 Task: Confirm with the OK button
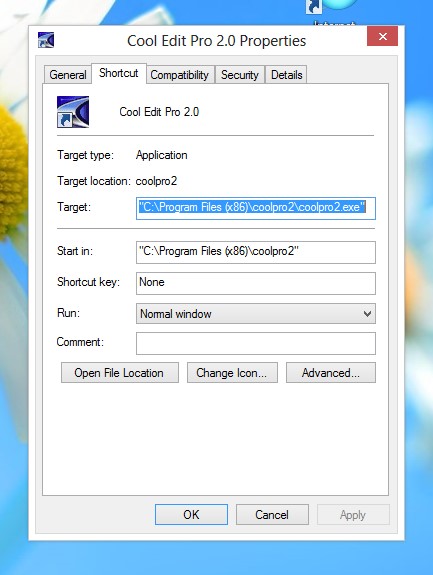coord(191,514)
